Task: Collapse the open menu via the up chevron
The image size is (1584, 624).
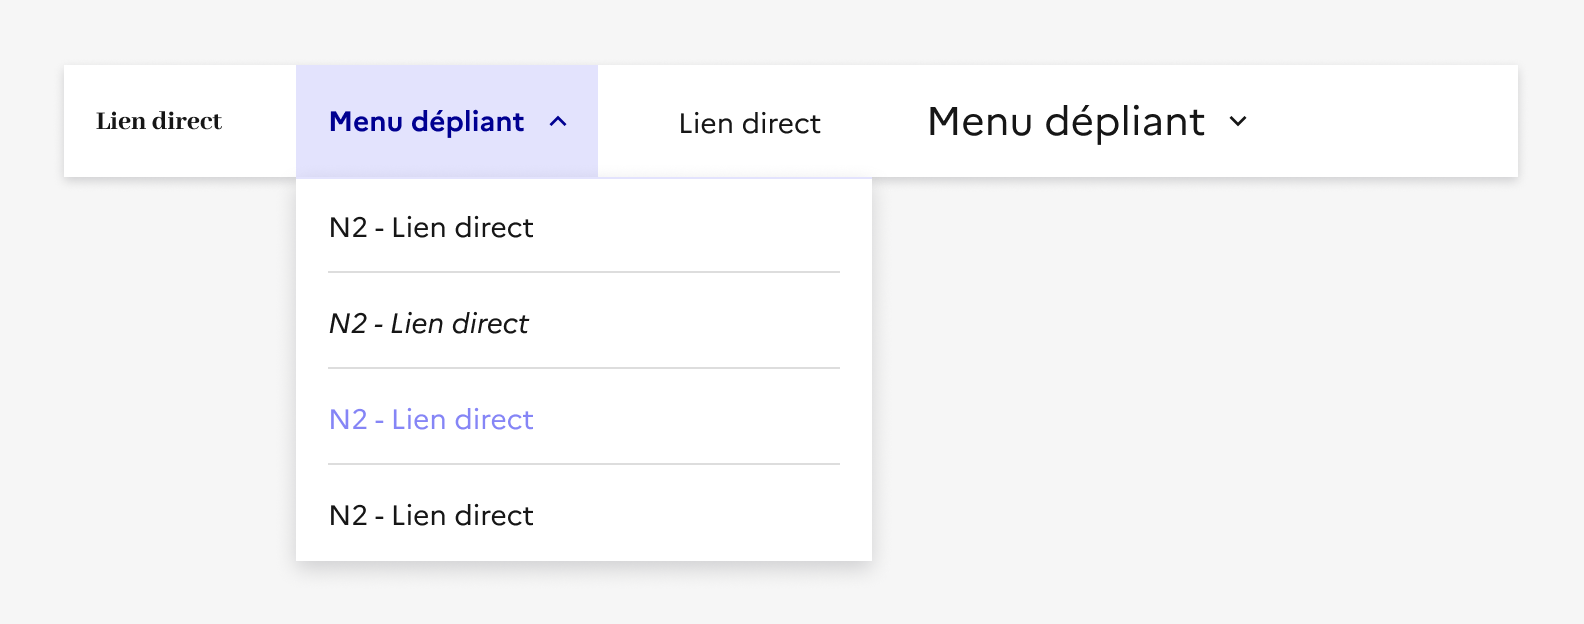Action: [x=558, y=122]
